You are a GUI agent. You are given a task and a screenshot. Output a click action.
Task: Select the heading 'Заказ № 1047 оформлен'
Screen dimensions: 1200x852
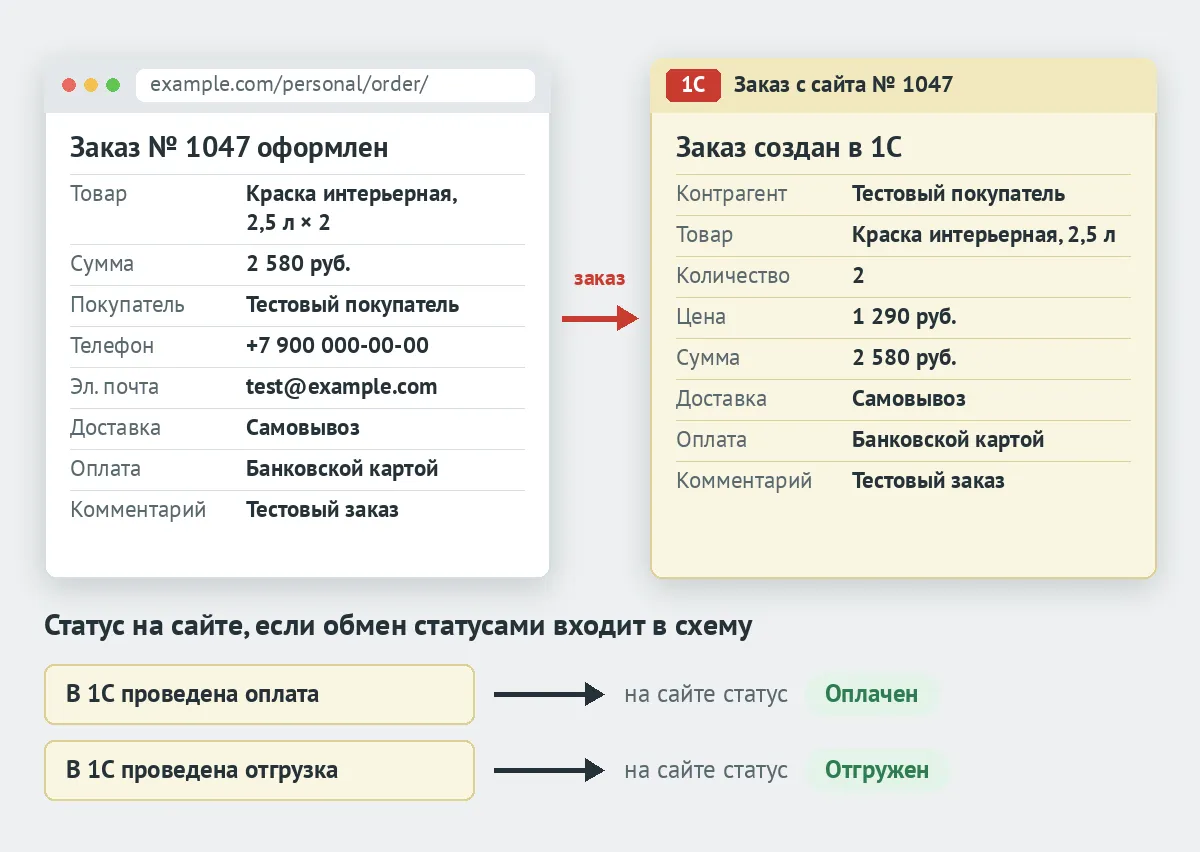pos(229,148)
